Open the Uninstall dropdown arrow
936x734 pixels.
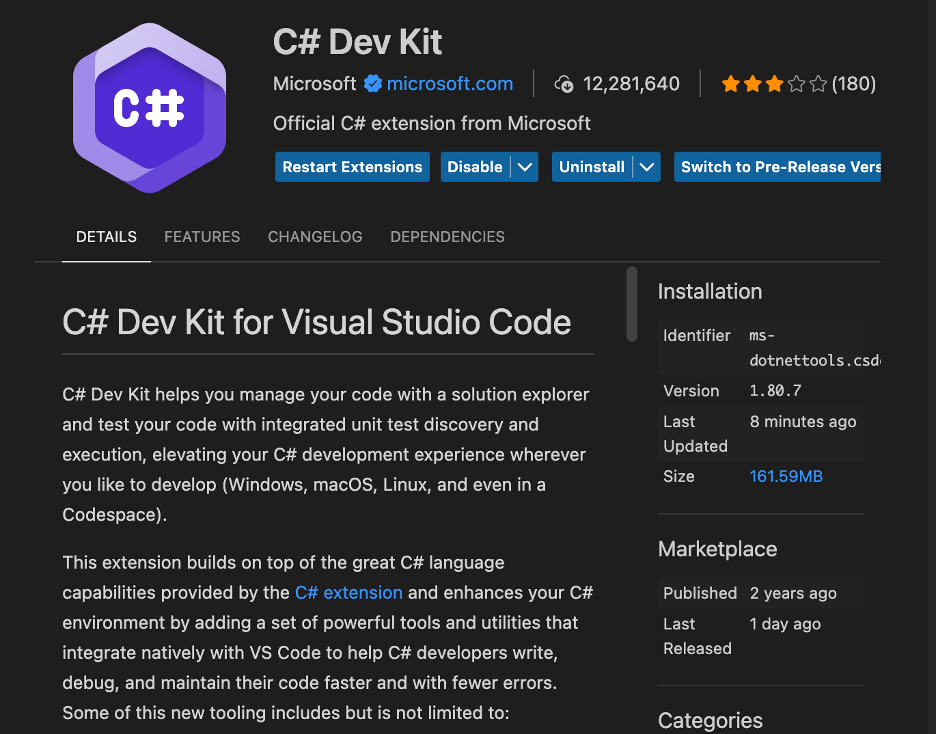pos(647,167)
